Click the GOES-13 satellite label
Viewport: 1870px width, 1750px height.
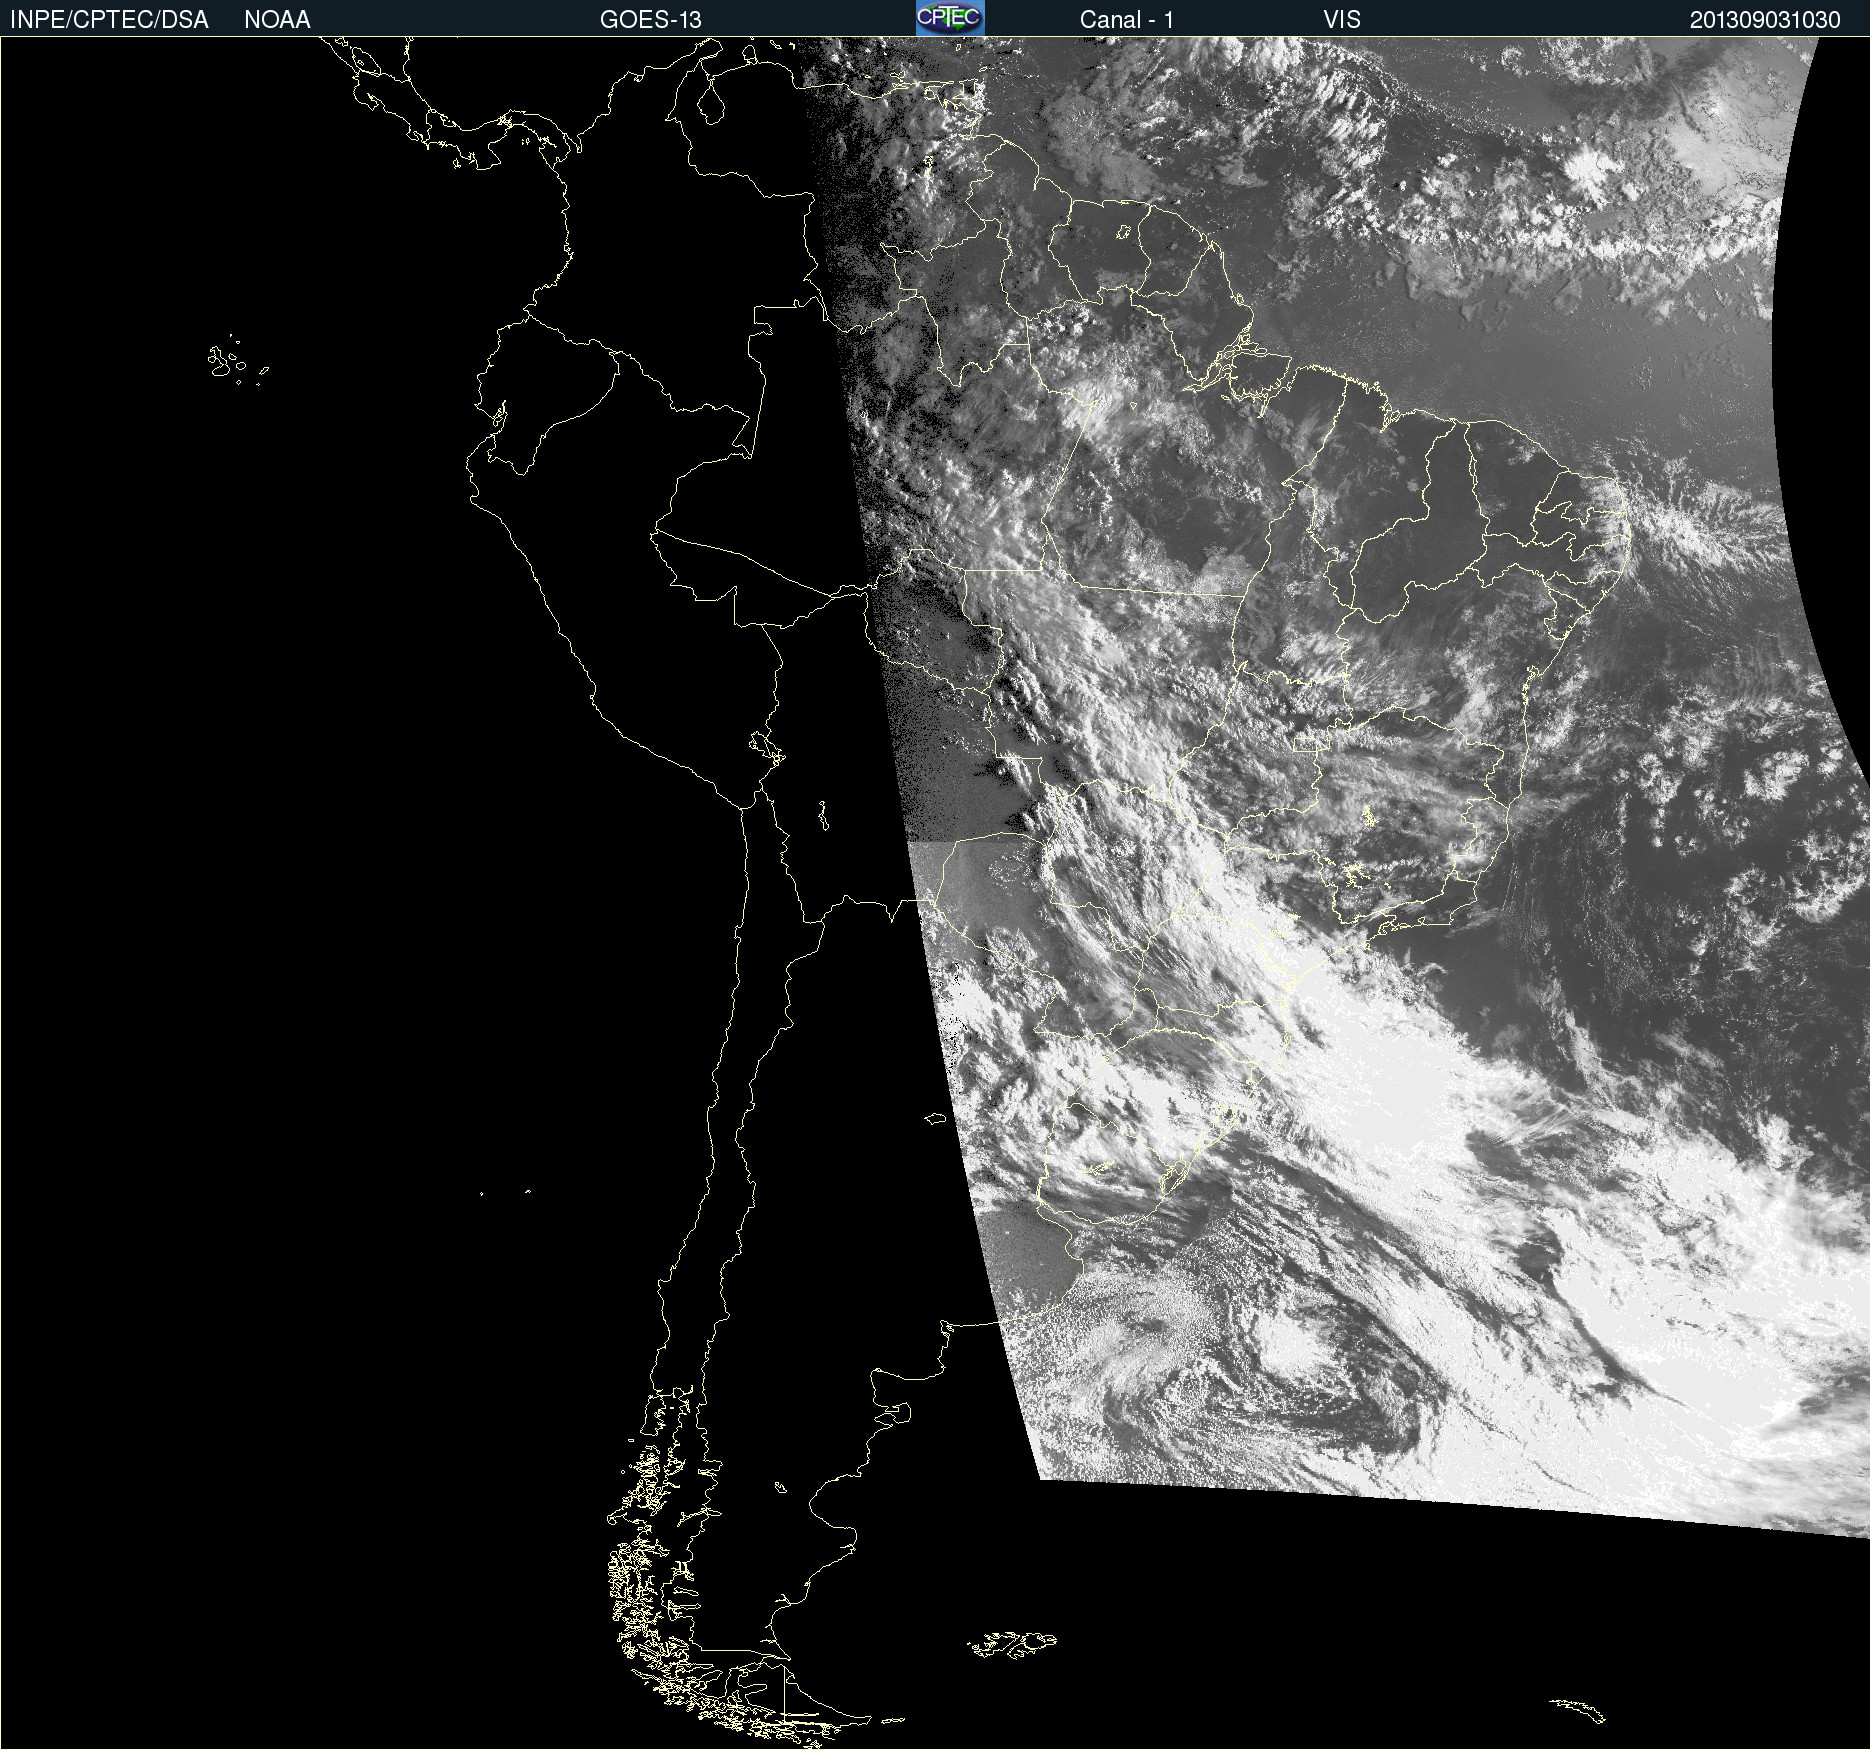click(x=651, y=20)
